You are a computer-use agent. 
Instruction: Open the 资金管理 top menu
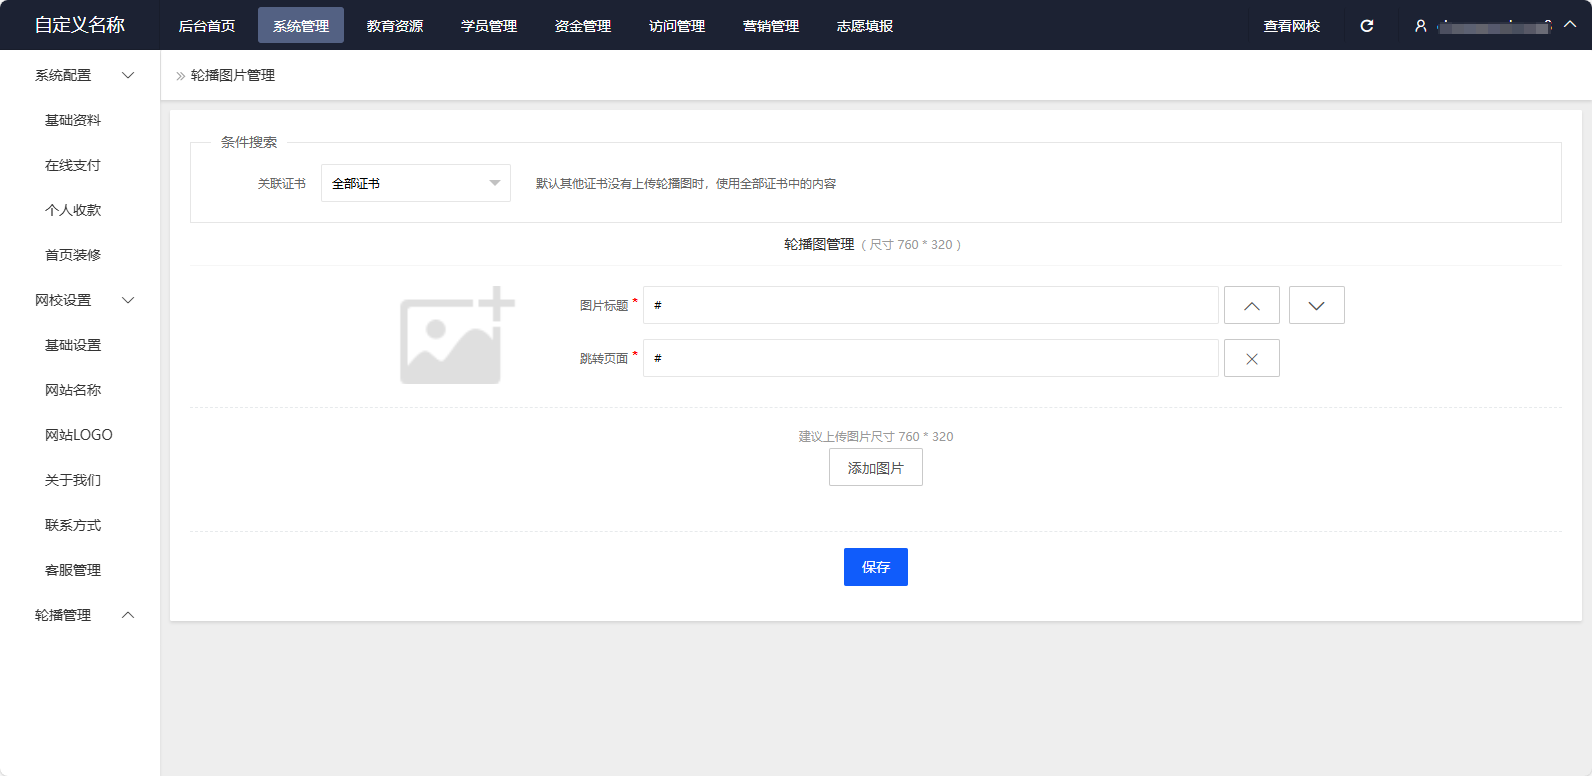pyautogui.click(x=583, y=26)
